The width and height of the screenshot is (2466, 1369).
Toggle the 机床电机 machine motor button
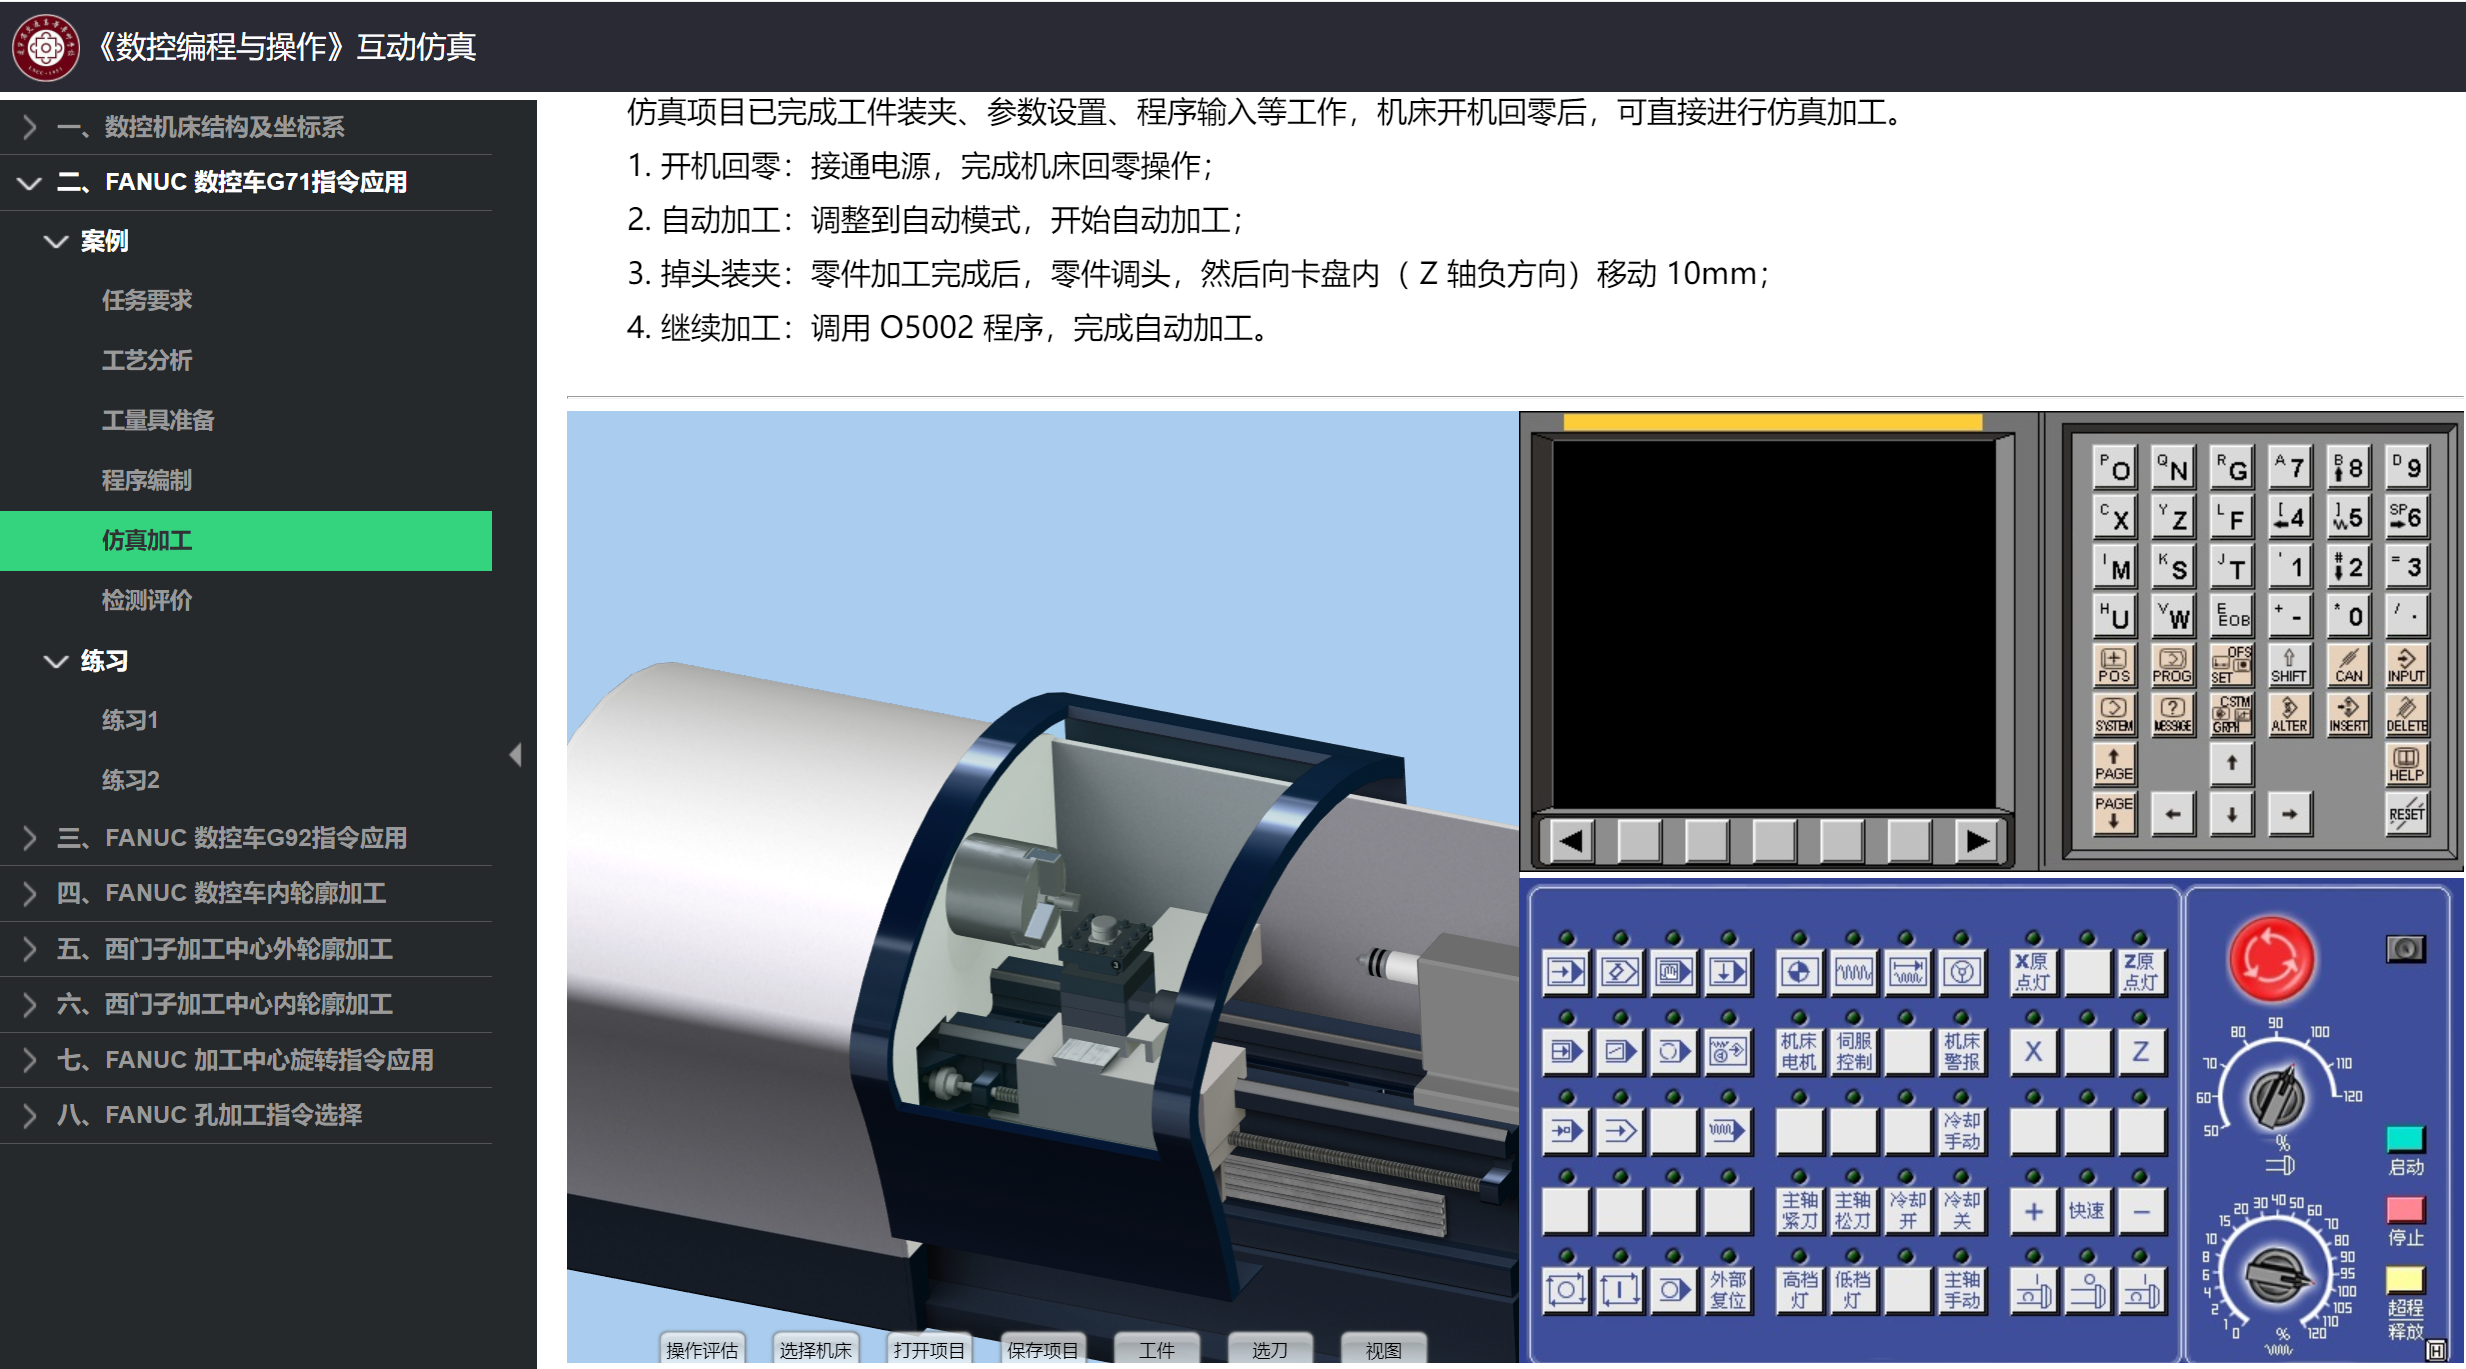click(1798, 1052)
